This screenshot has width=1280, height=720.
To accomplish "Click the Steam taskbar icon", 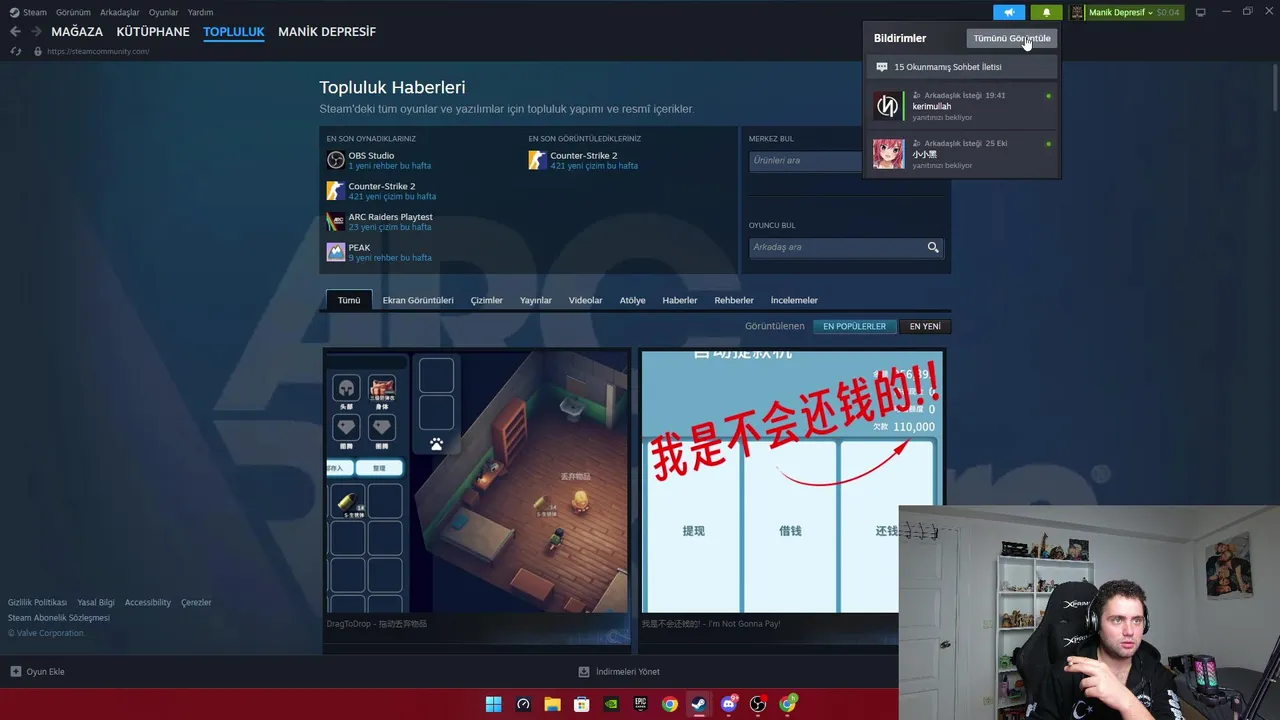I will (x=699, y=704).
